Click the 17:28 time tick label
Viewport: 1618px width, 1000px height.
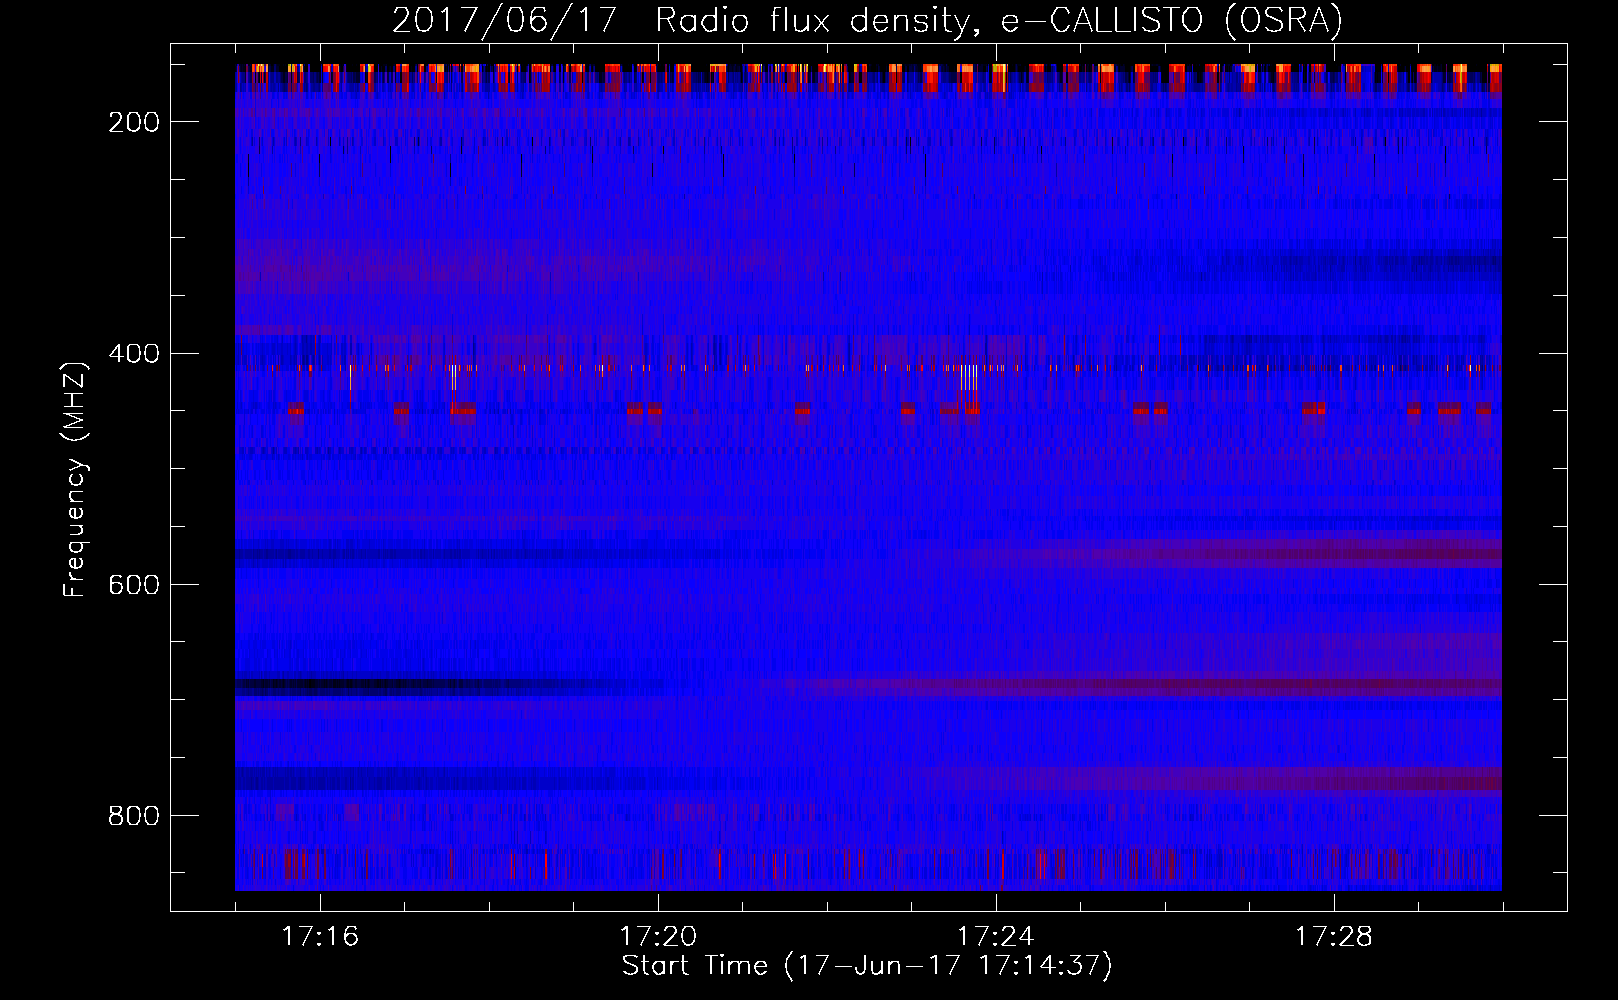coord(1334,936)
